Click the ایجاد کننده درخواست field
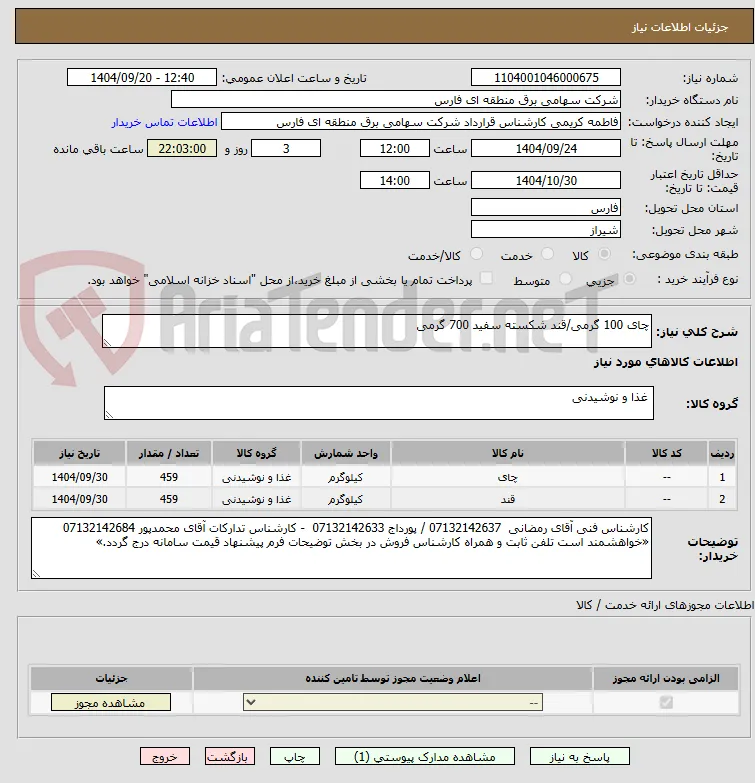755x783 pixels. point(421,121)
